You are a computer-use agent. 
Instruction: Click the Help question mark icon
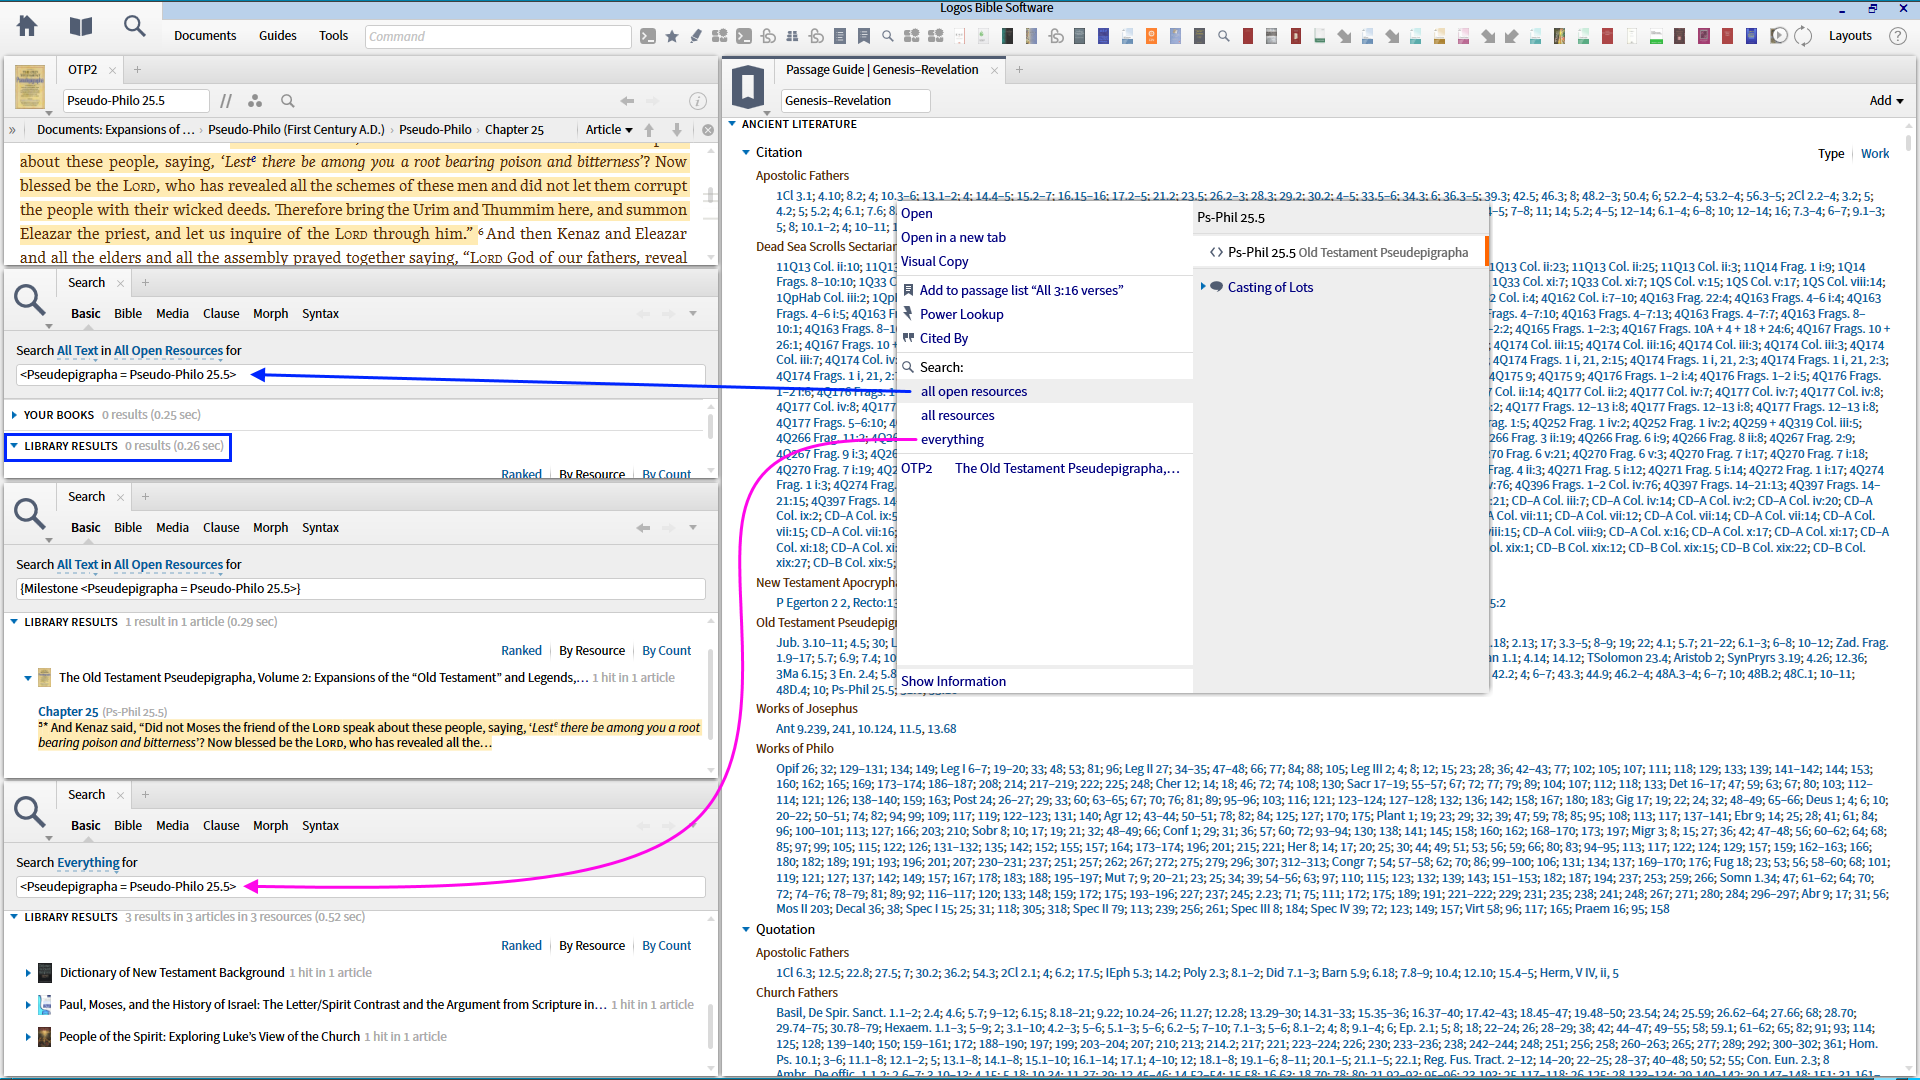coord(1897,36)
